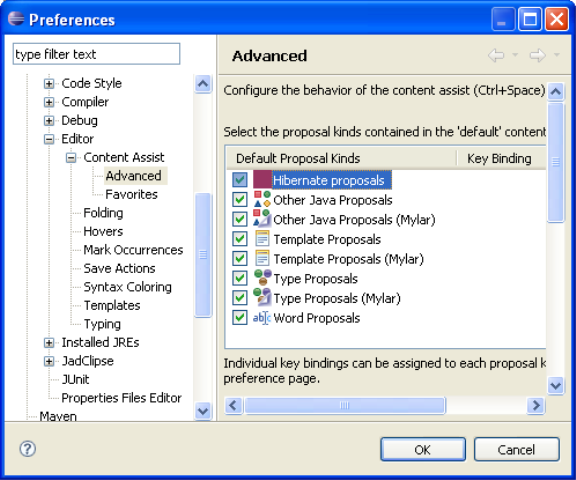Uncheck the Hibernate proposals checkbox
Screen dimensions: 576x480
coord(240,180)
